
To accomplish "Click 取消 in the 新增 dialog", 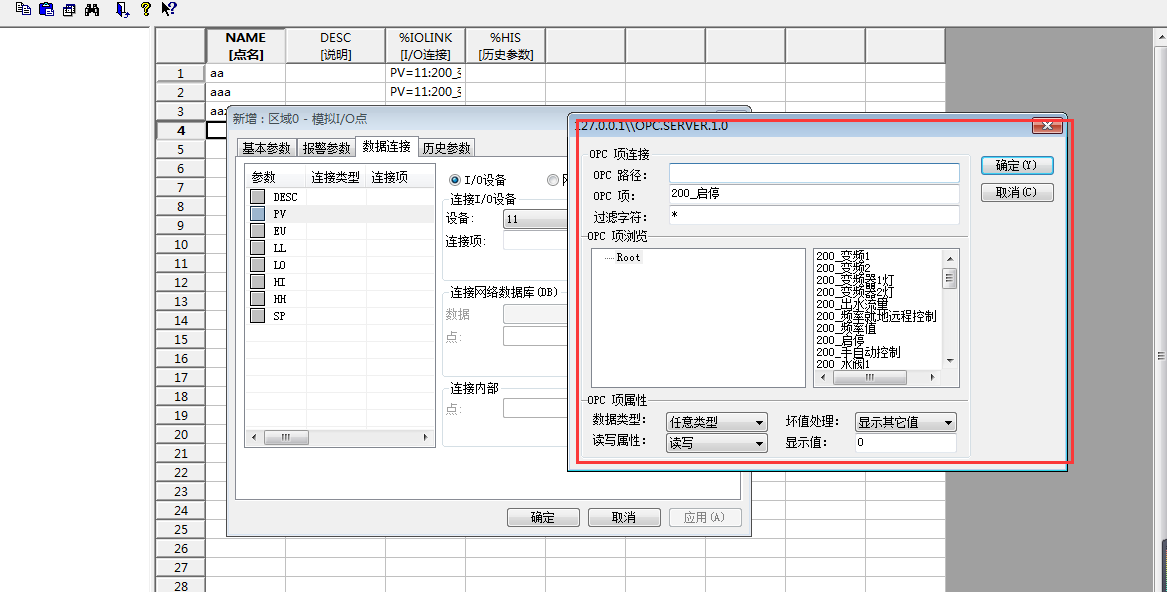I will [624, 518].
